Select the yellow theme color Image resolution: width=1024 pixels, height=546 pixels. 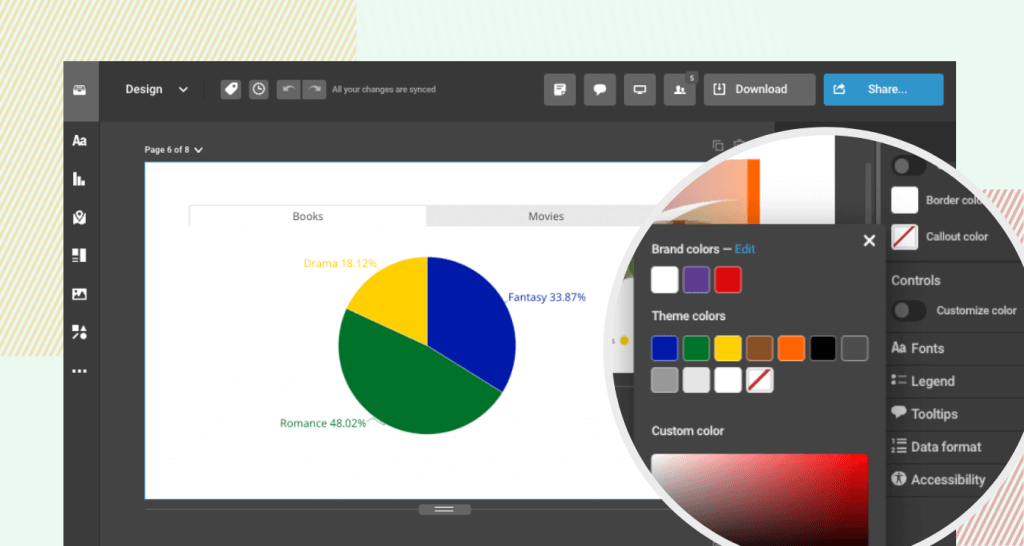[x=728, y=349]
